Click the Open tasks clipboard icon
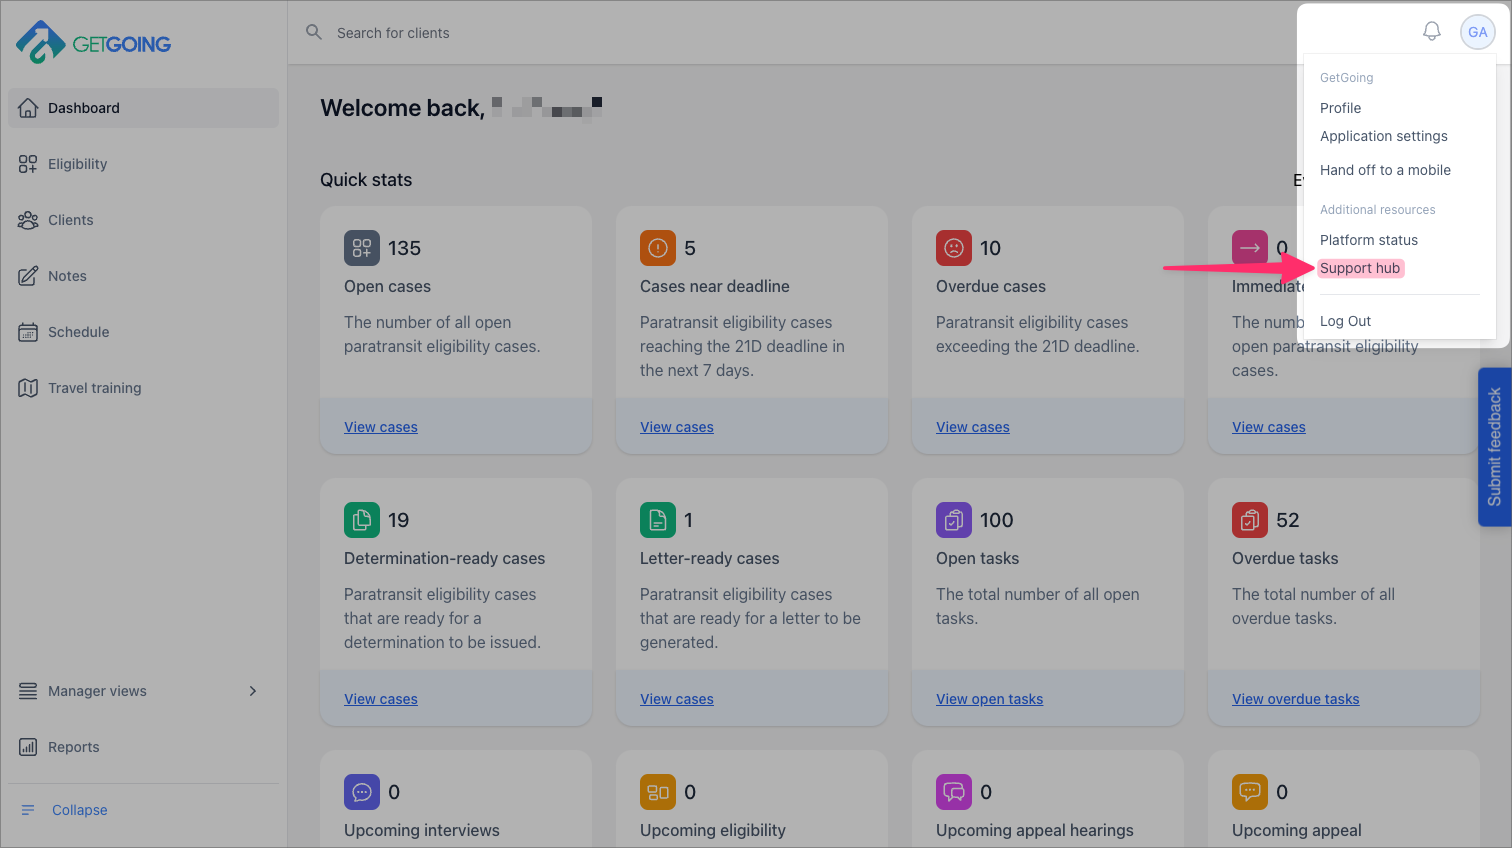Viewport: 1512px width, 848px height. 954,520
